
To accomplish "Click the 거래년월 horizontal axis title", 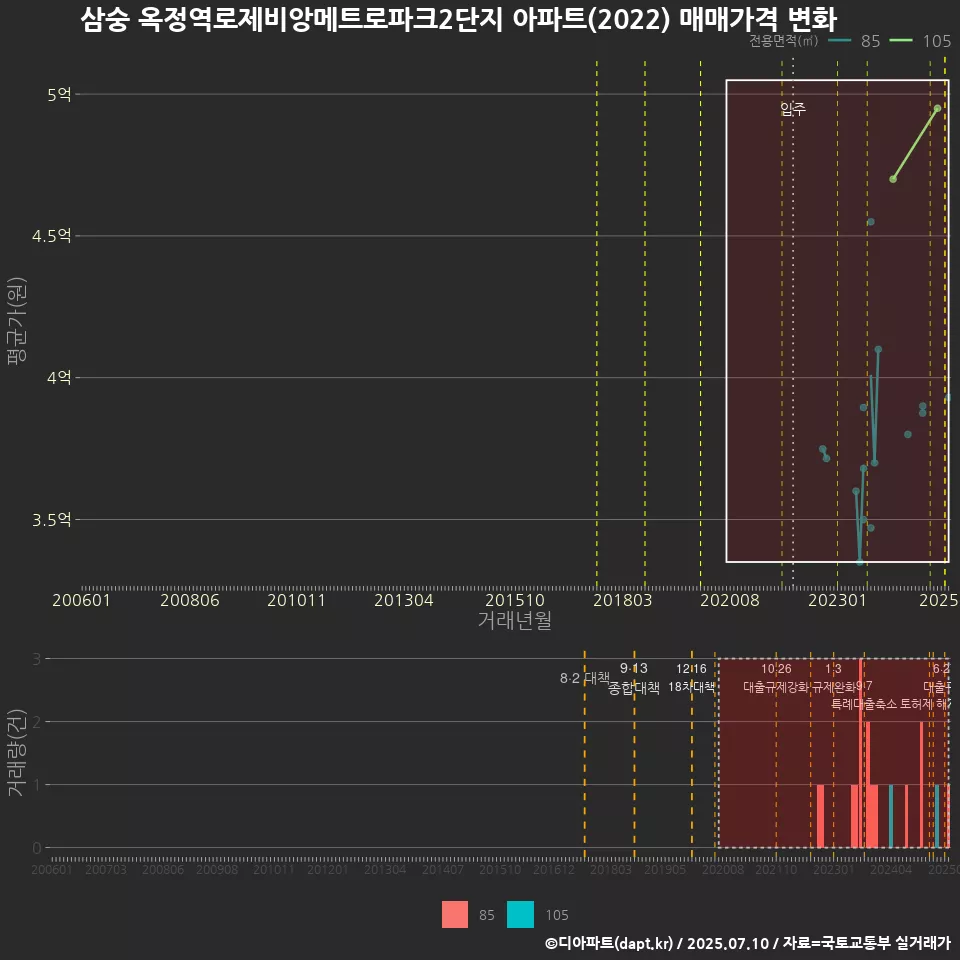I will [x=514, y=620].
